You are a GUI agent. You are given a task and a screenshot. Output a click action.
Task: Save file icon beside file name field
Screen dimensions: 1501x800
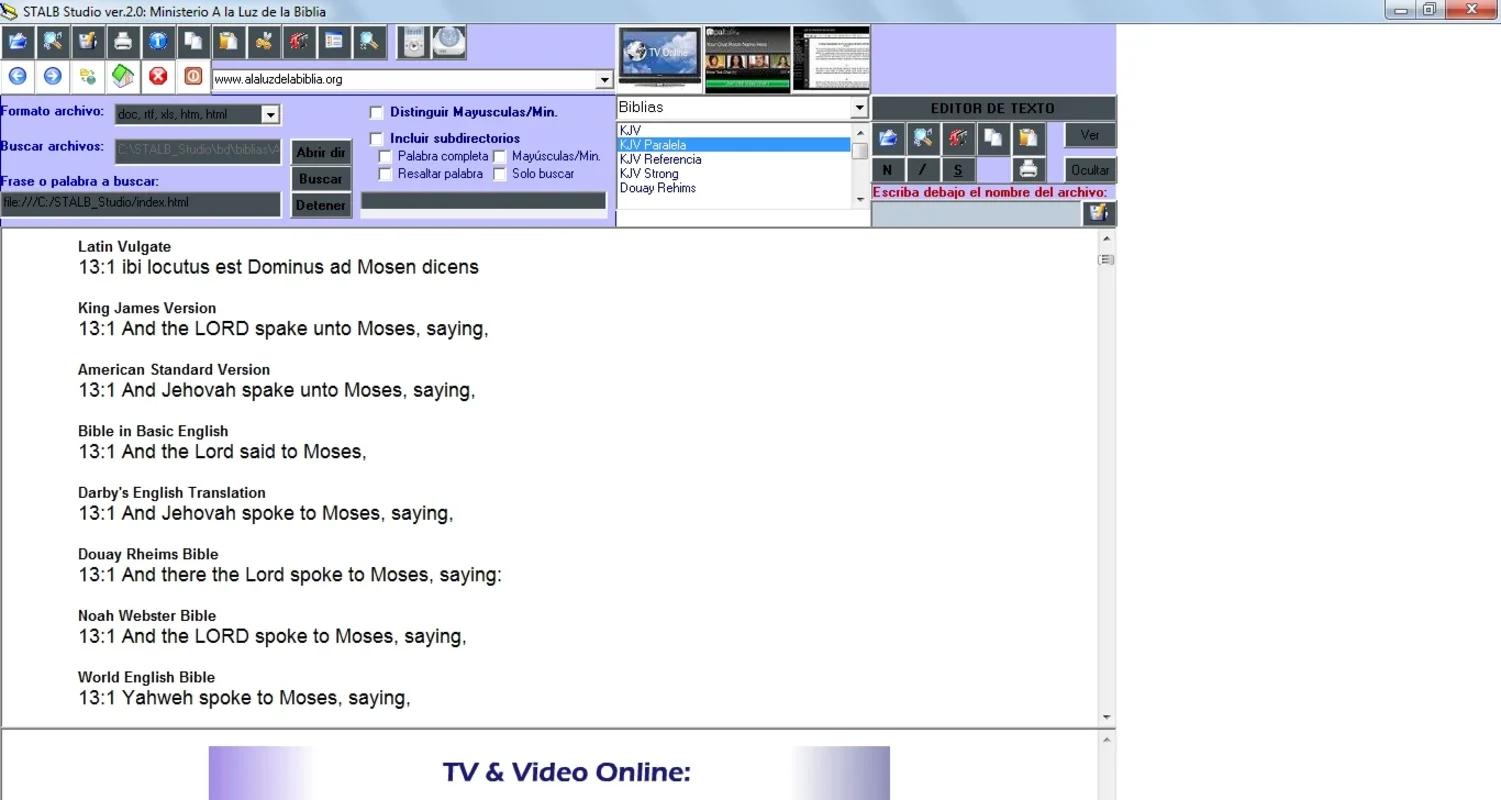pyautogui.click(x=1099, y=213)
